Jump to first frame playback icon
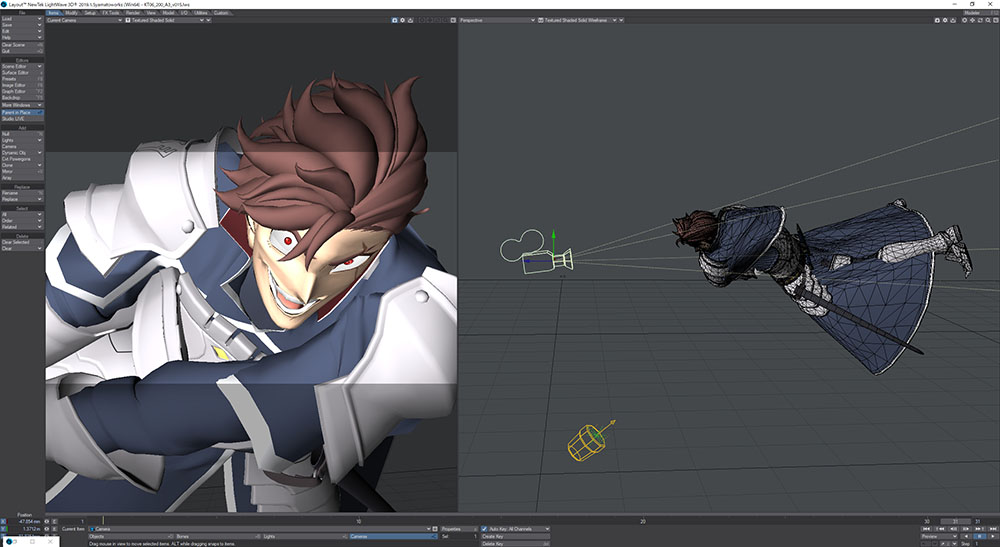The height and width of the screenshot is (547, 1000). (926, 529)
